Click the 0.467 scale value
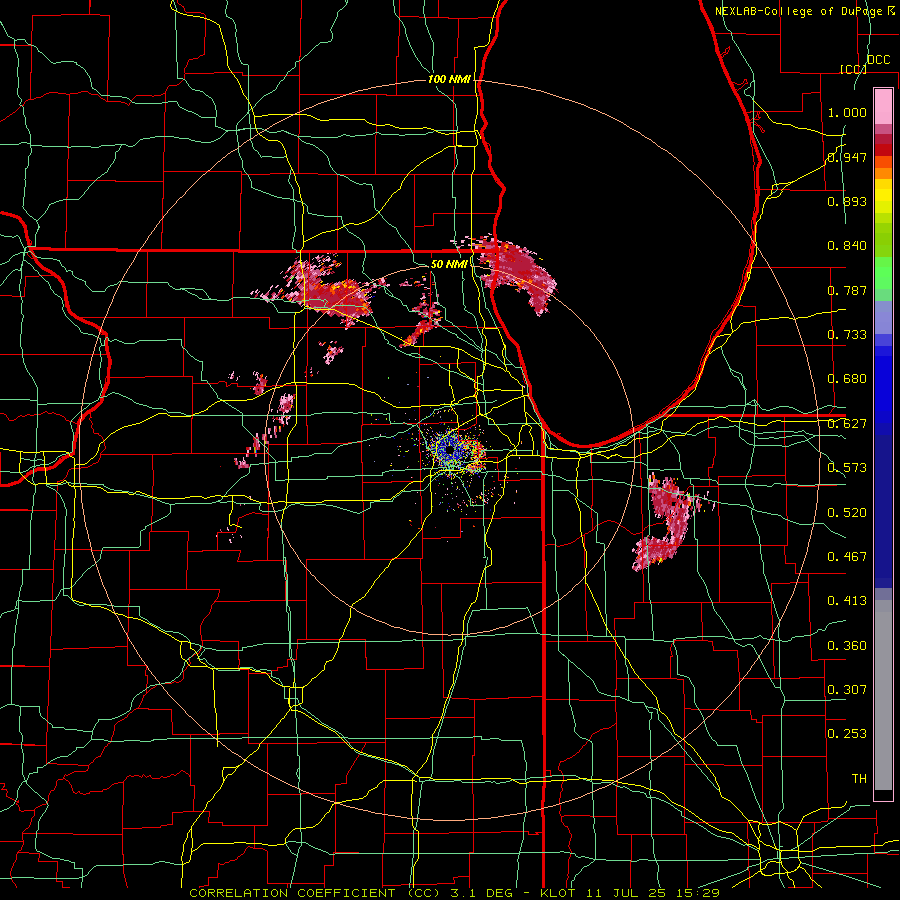Screen dimensions: 900x900 pyautogui.click(x=847, y=556)
